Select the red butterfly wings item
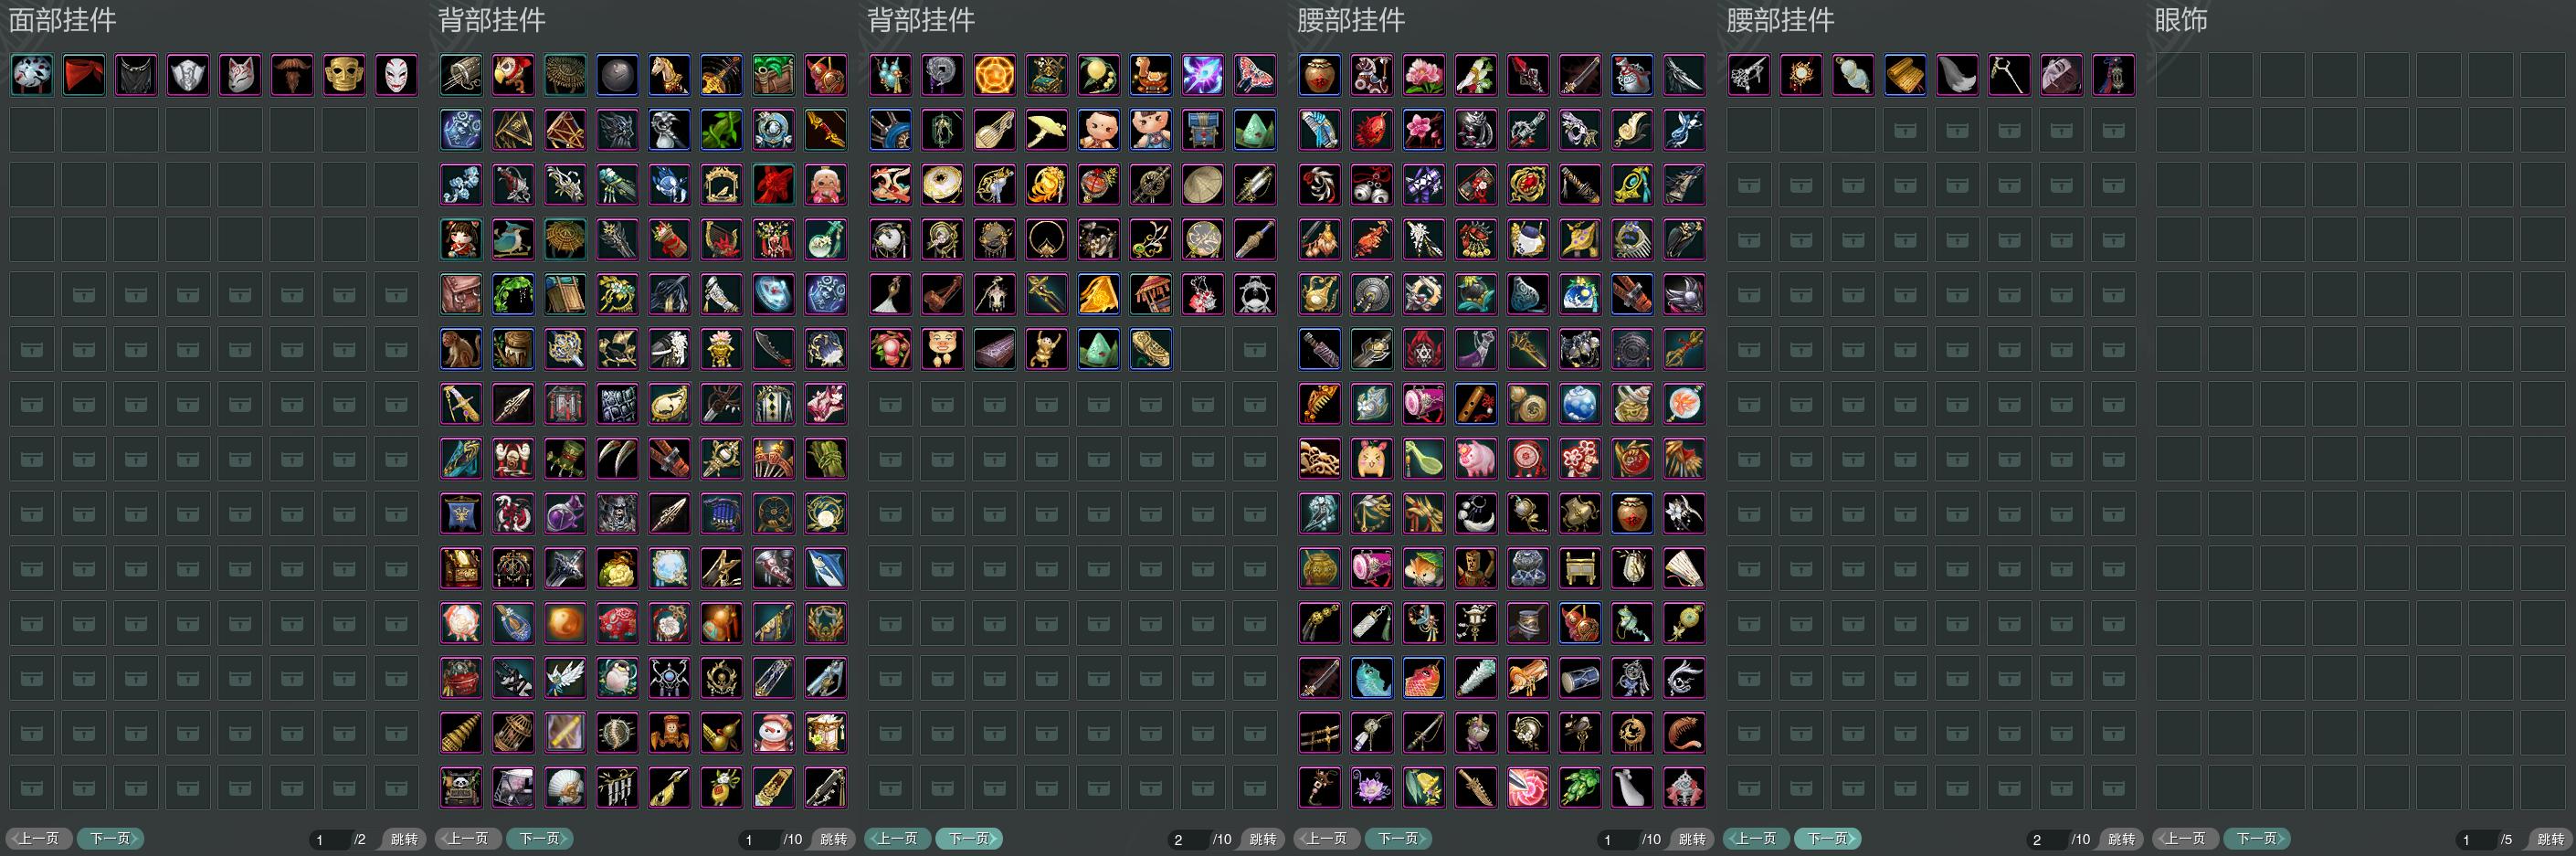 click(x=1255, y=75)
